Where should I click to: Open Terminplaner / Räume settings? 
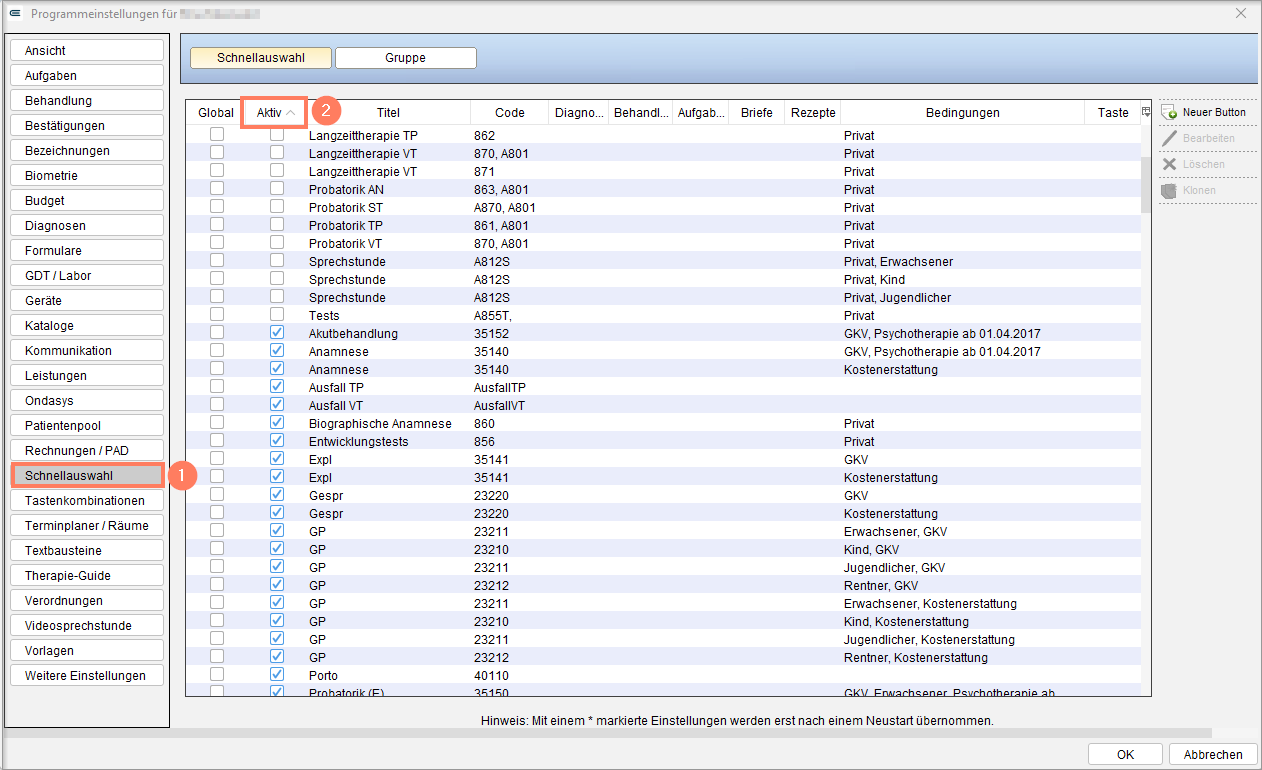click(87, 526)
